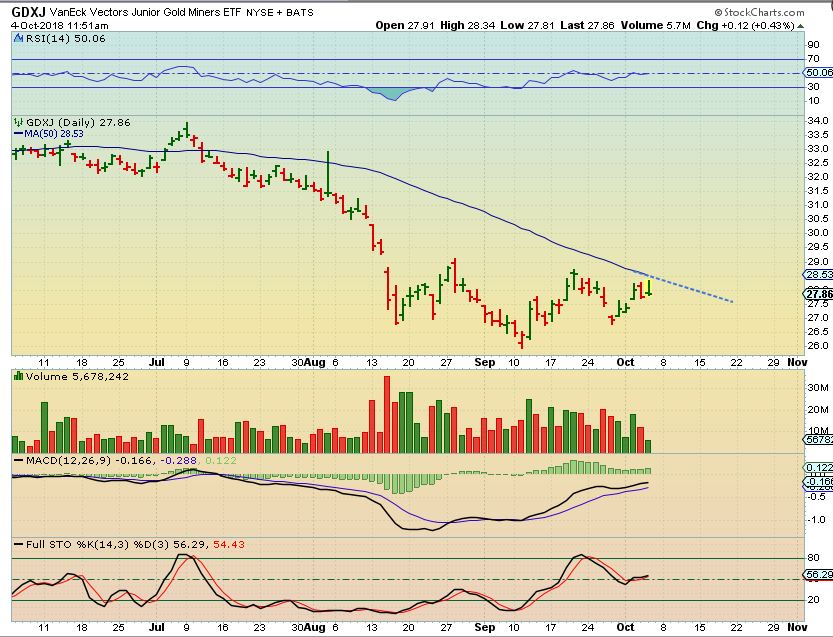Viewport: 833px width, 637px height.
Task: Click the 30M label on the volume axis
Action: (x=818, y=388)
